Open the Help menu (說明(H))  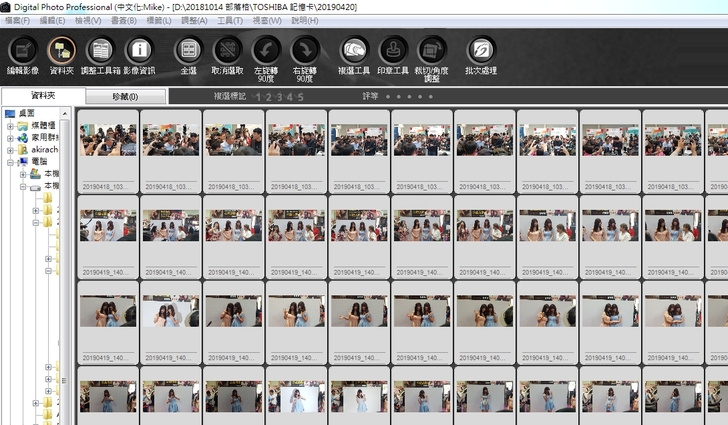pyautogui.click(x=305, y=20)
